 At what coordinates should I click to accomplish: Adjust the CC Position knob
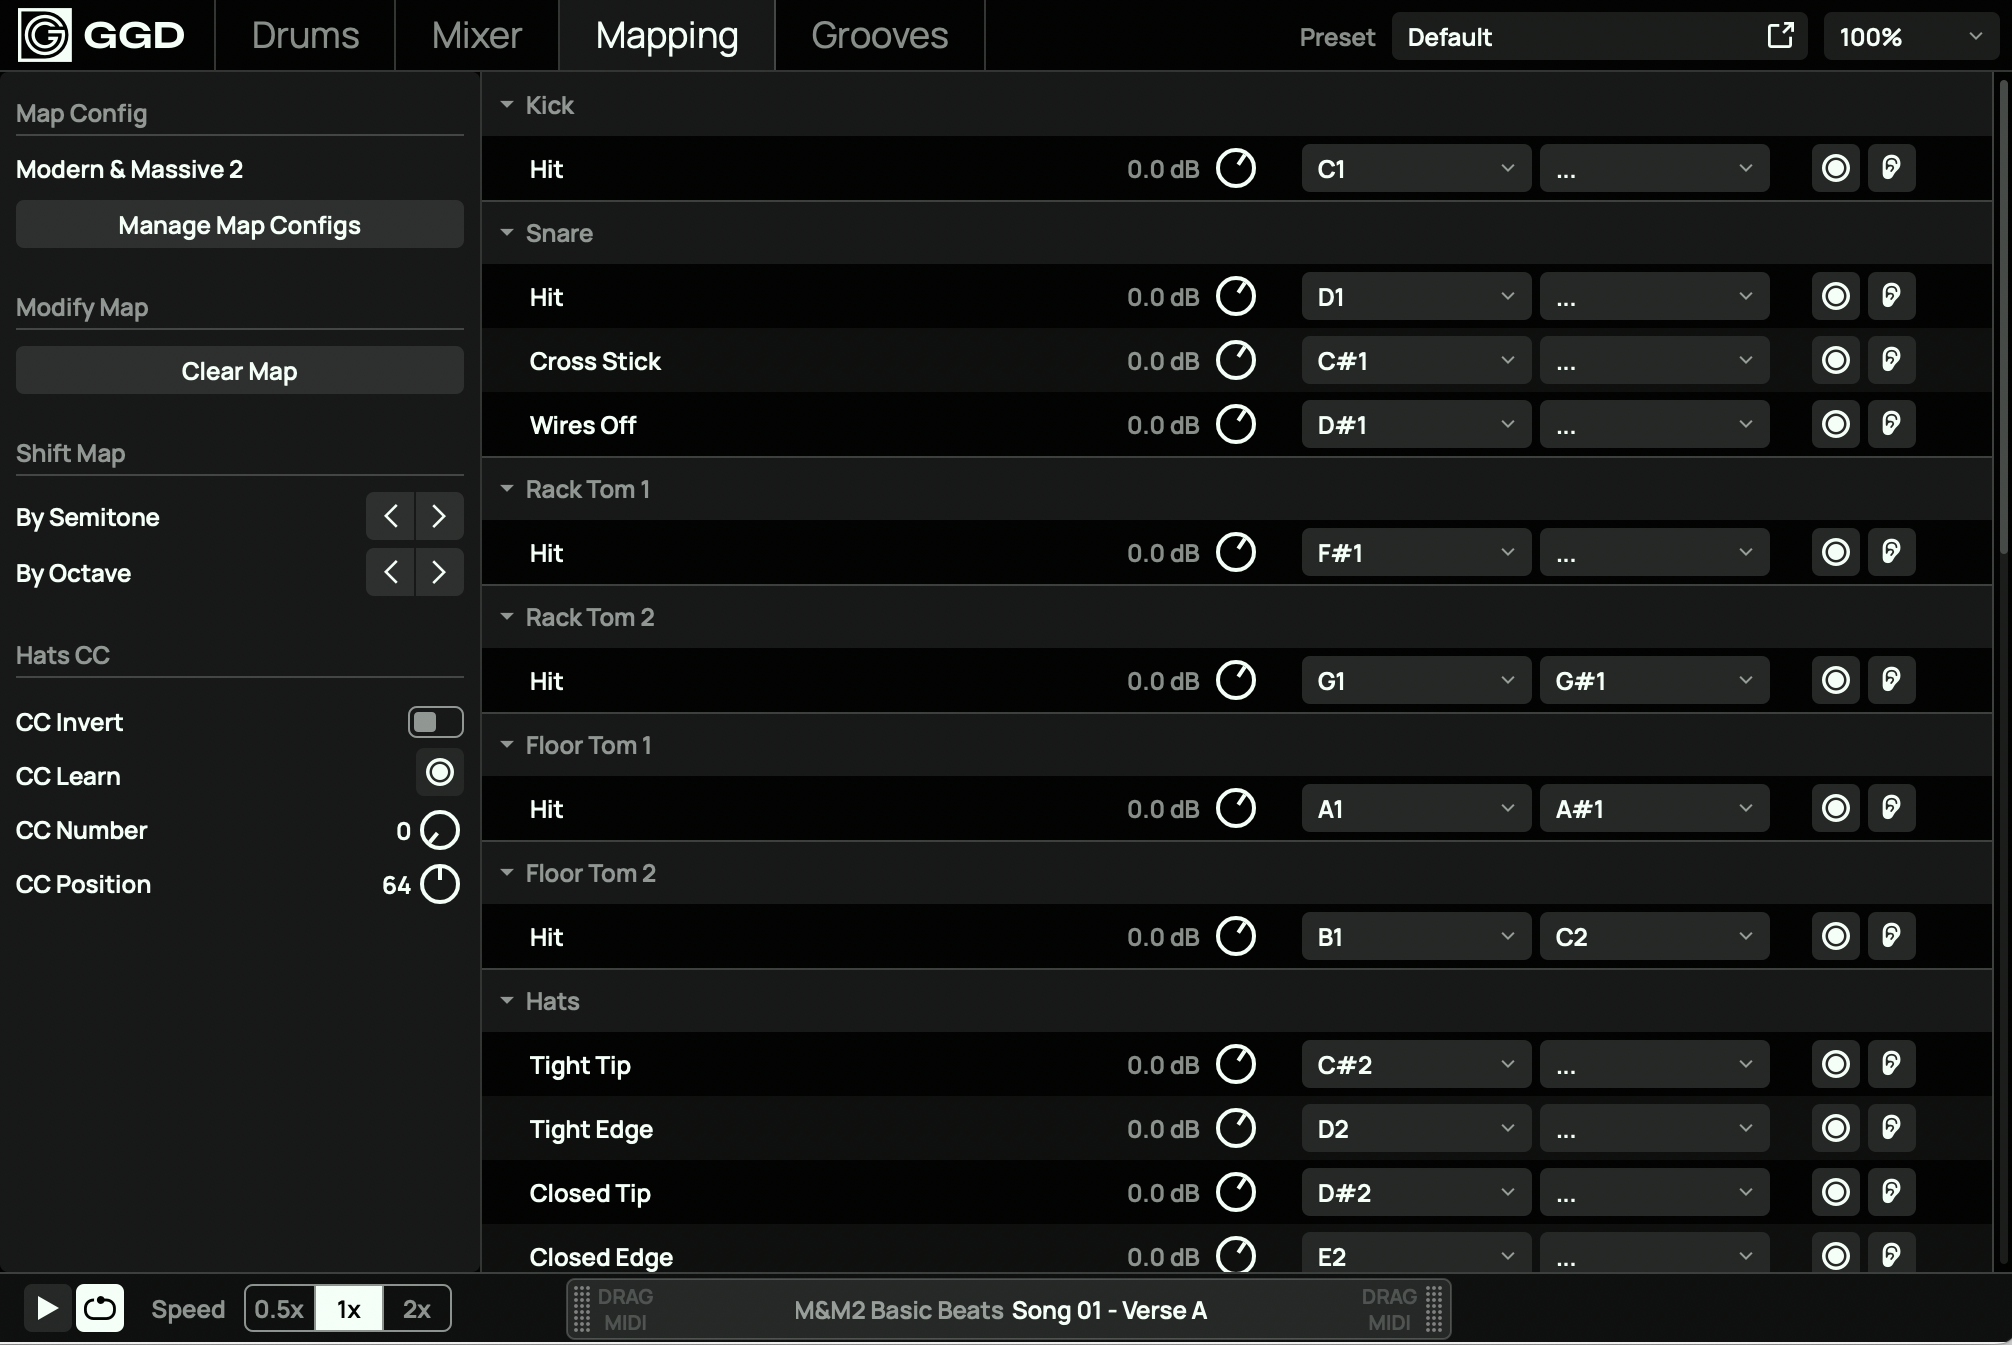pyautogui.click(x=439, y=884)
